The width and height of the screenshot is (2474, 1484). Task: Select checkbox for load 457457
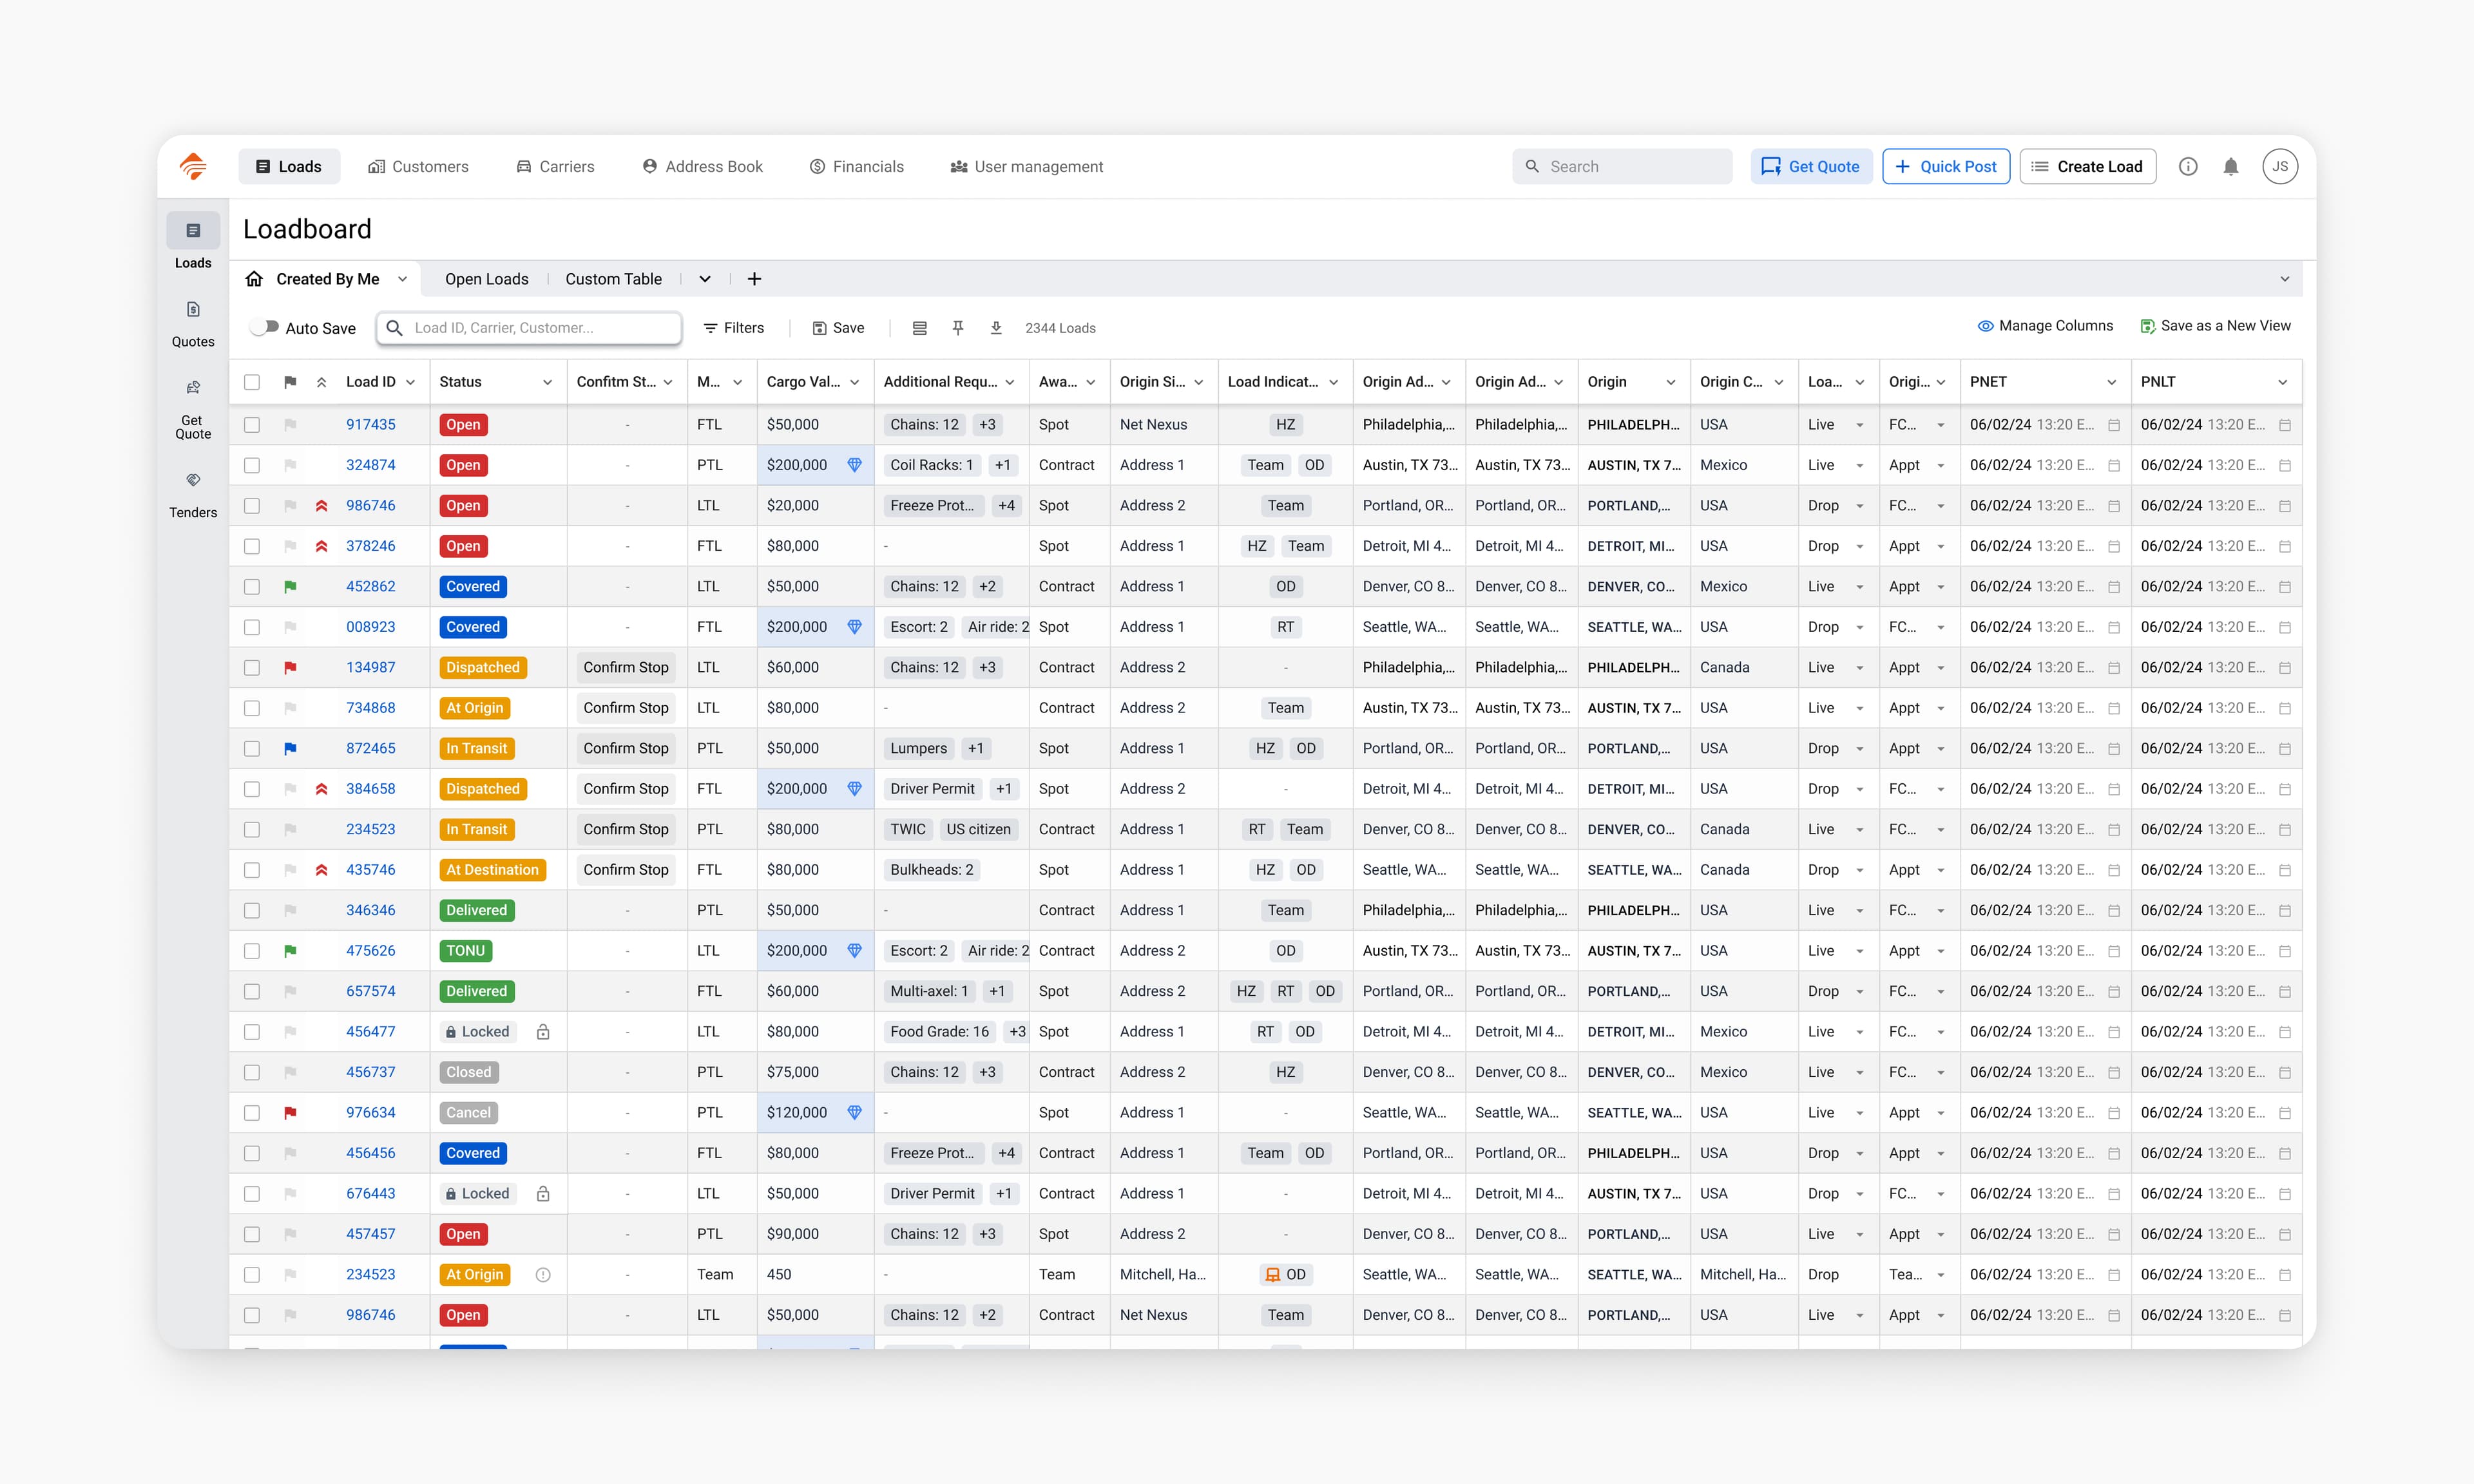(252, 1235)
